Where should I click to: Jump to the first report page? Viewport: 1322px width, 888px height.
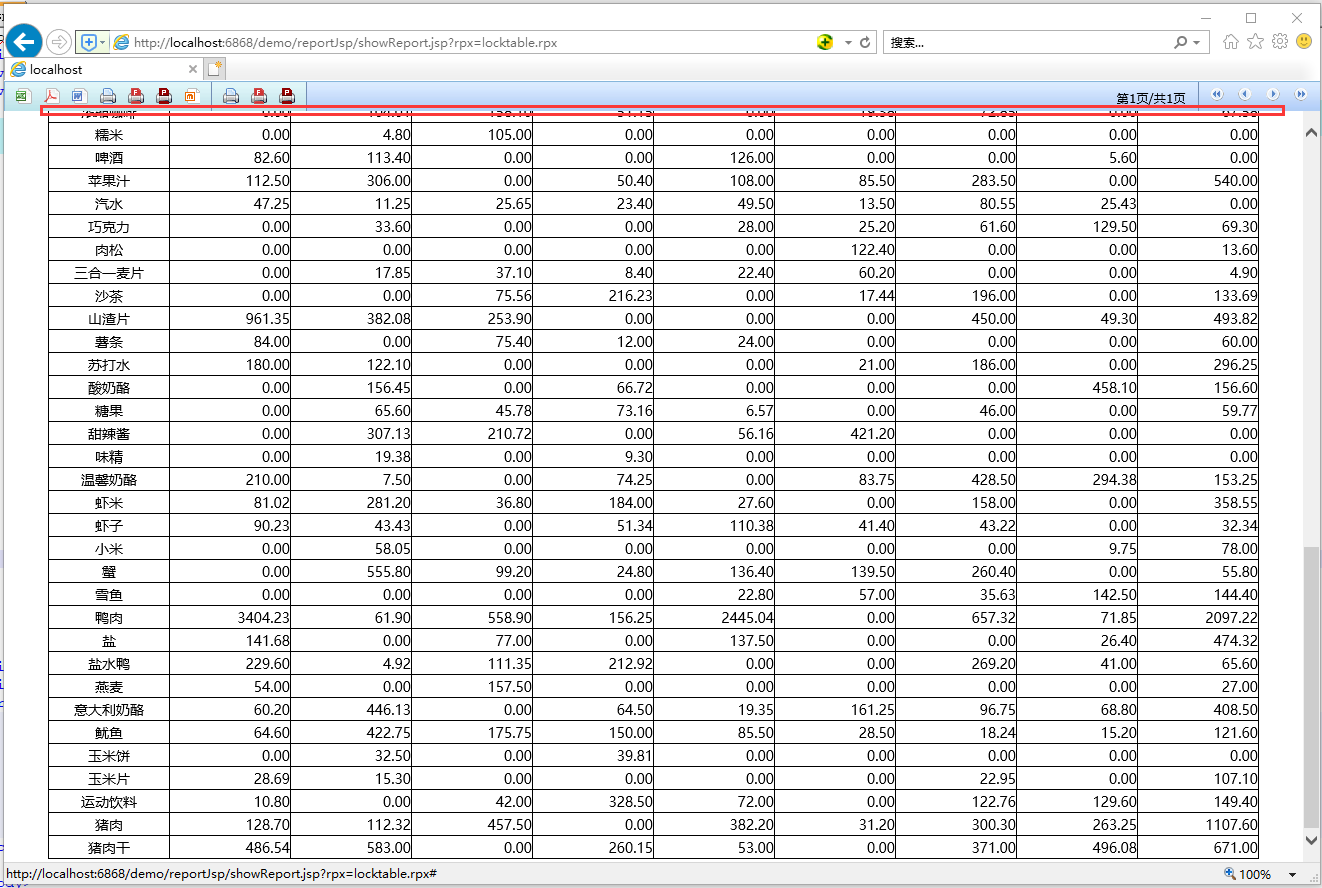pos(1217,94)
